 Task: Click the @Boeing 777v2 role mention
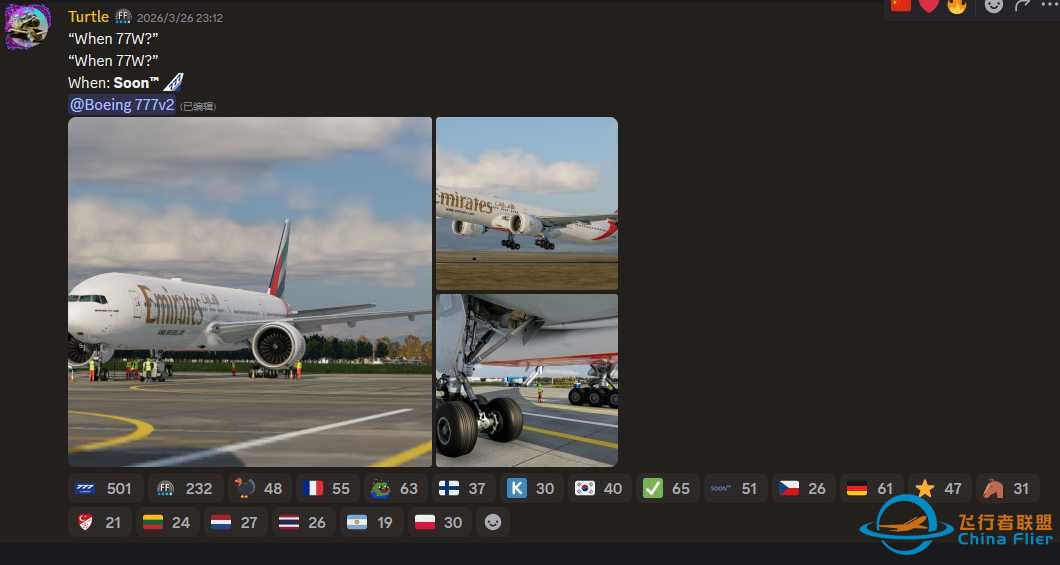122,104
